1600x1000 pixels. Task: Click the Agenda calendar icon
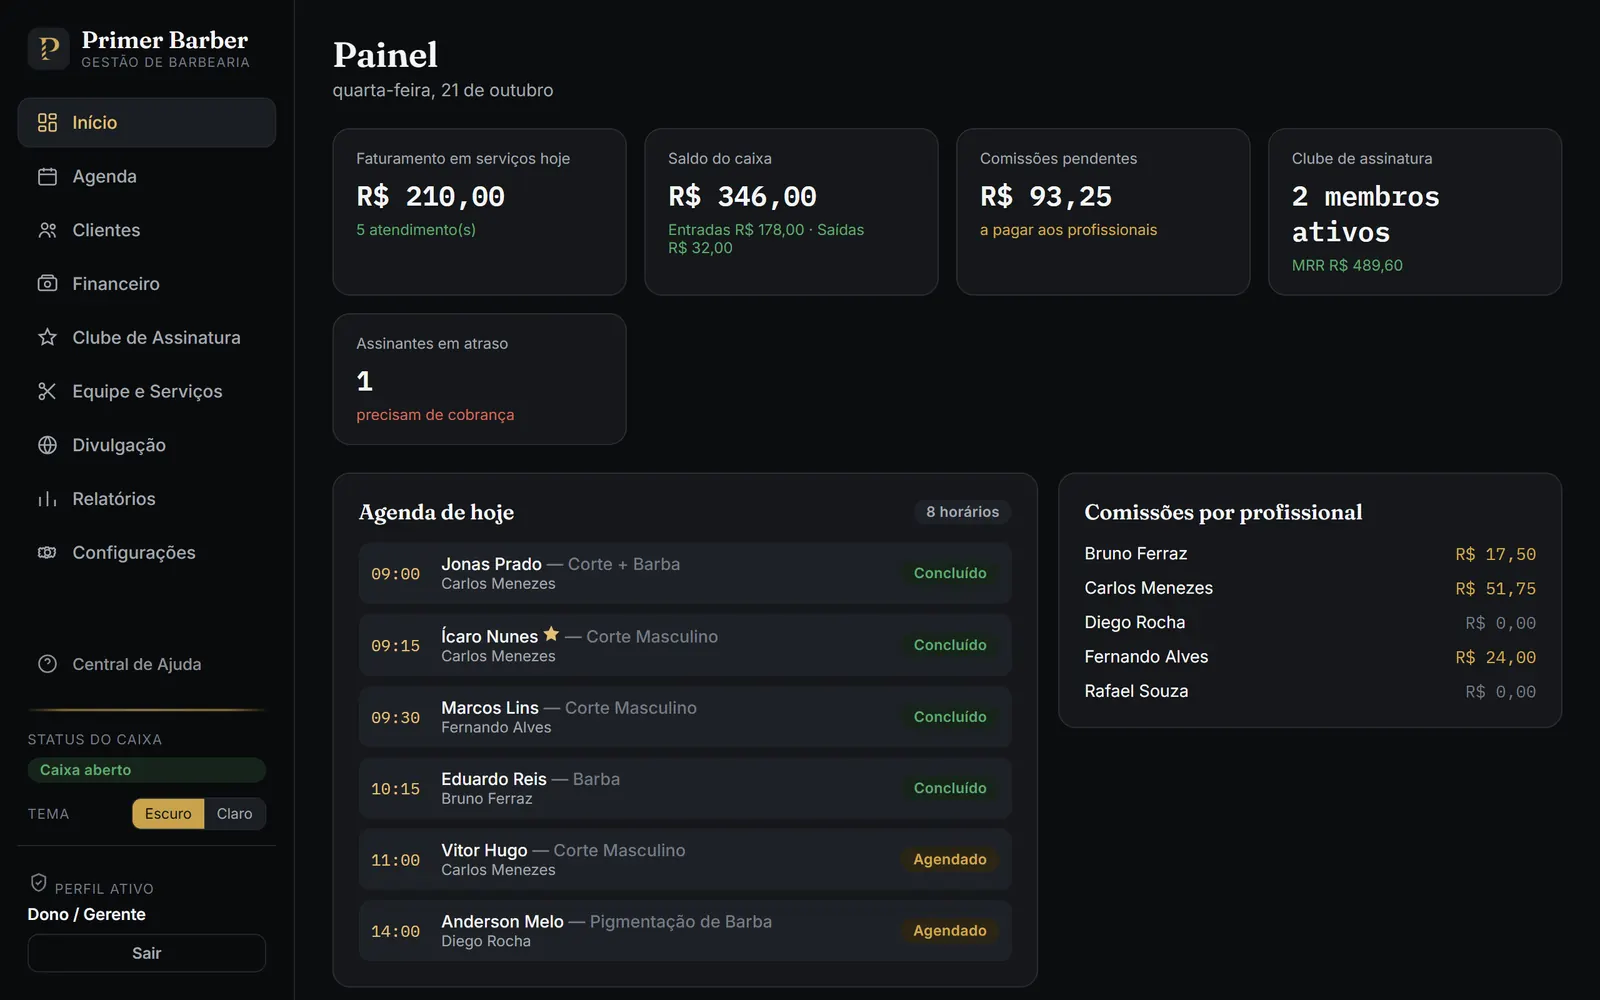pyautogui.click(x=47, y=176)
